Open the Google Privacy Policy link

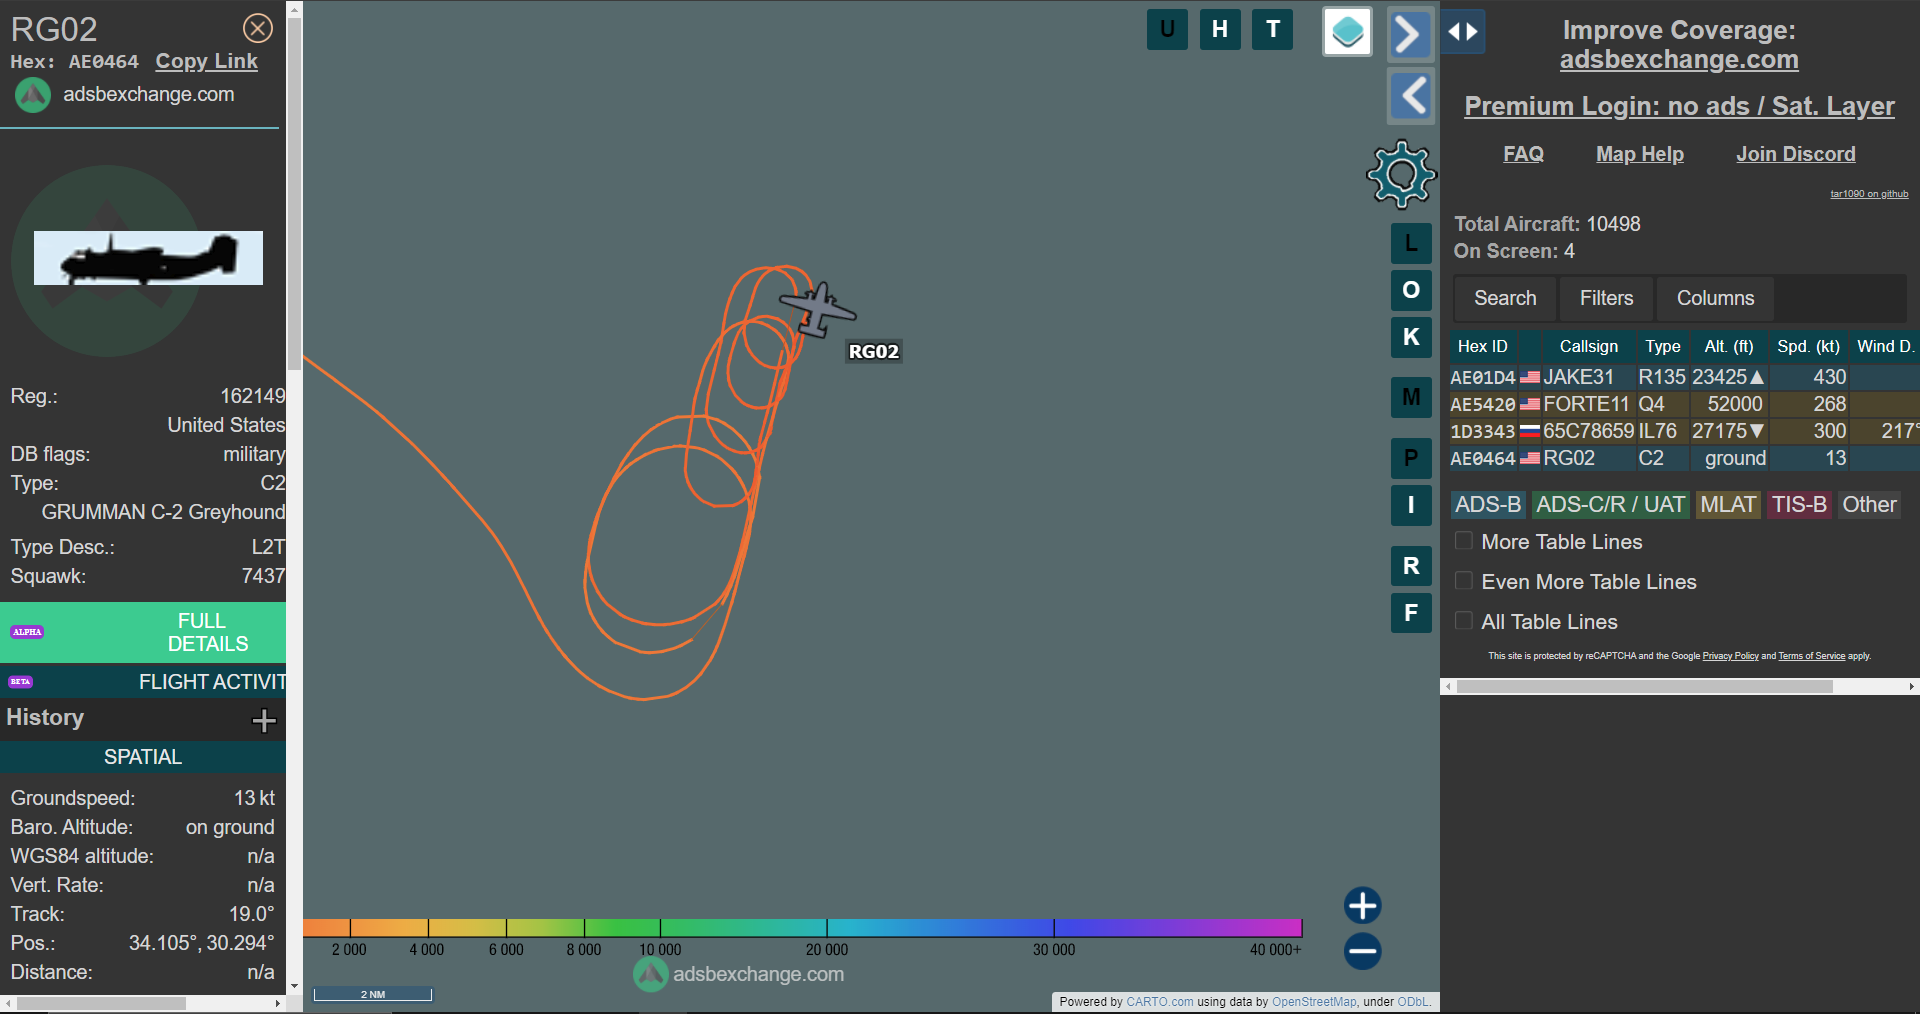click(1730, 656)
